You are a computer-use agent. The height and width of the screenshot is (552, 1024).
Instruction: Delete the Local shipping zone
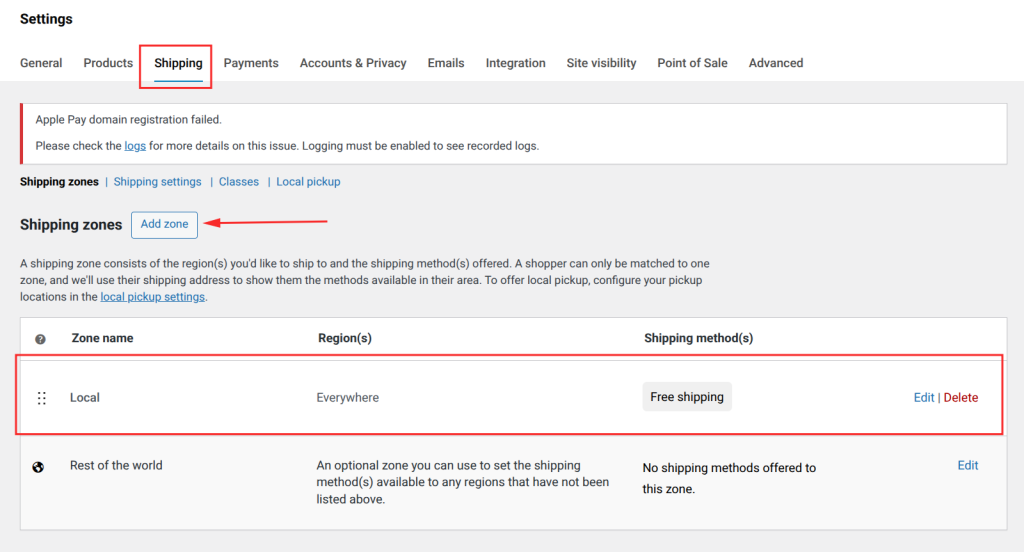click(961, 398)
